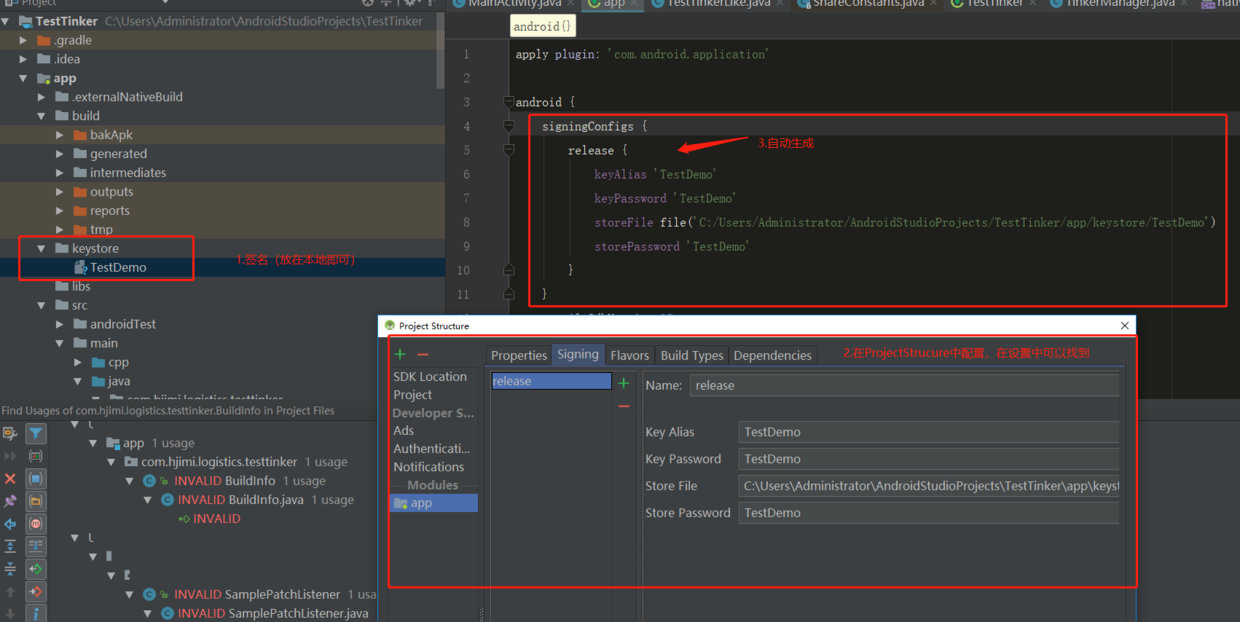This screenshot has width=1240, height=622.
Task: Click the Name field containing release
Action: click(904, 385)
